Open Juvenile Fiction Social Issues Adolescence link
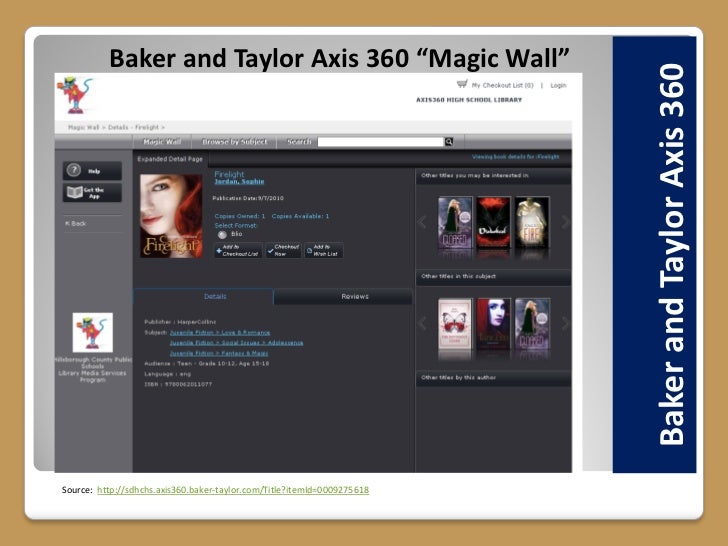Screen dimensions: 728x546 coord(236,343)
